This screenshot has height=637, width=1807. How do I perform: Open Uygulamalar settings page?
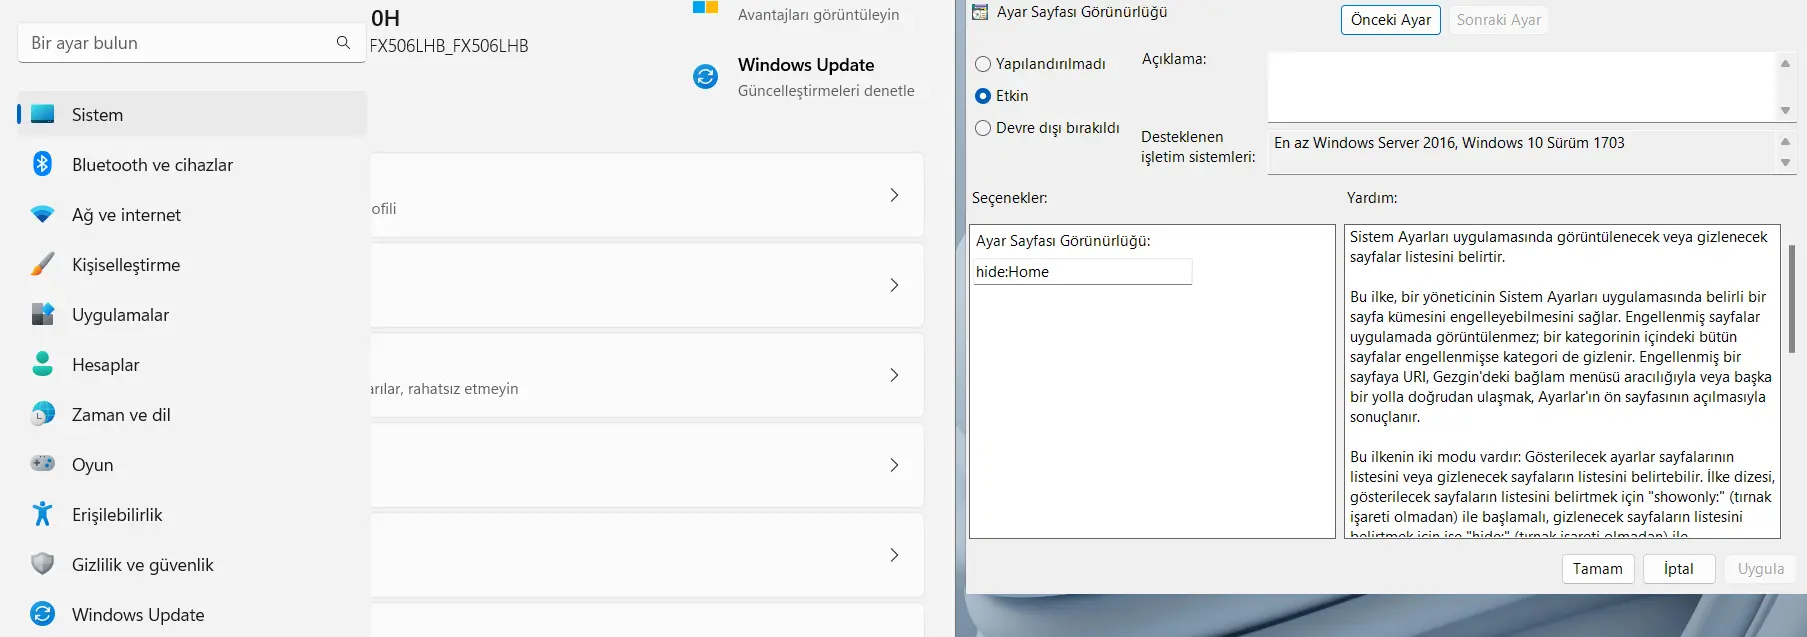pos(192,314)
